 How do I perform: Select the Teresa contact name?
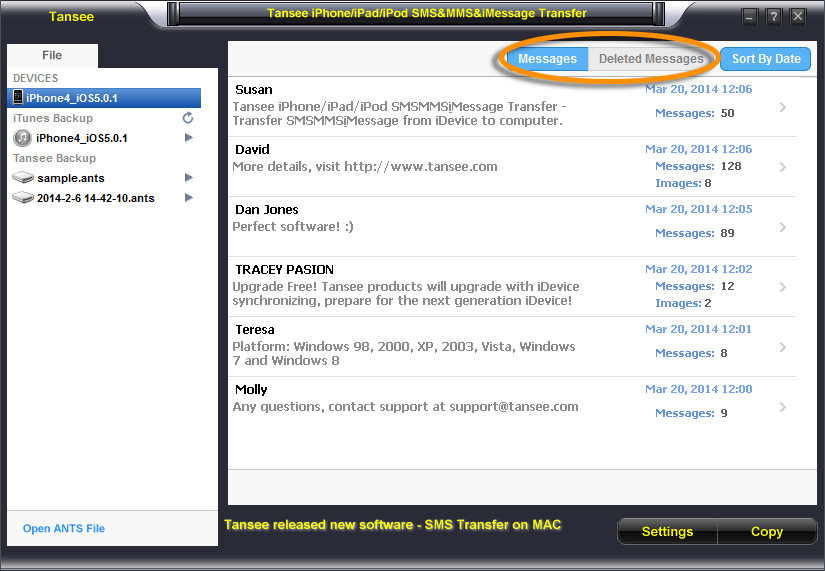[255, 329]
